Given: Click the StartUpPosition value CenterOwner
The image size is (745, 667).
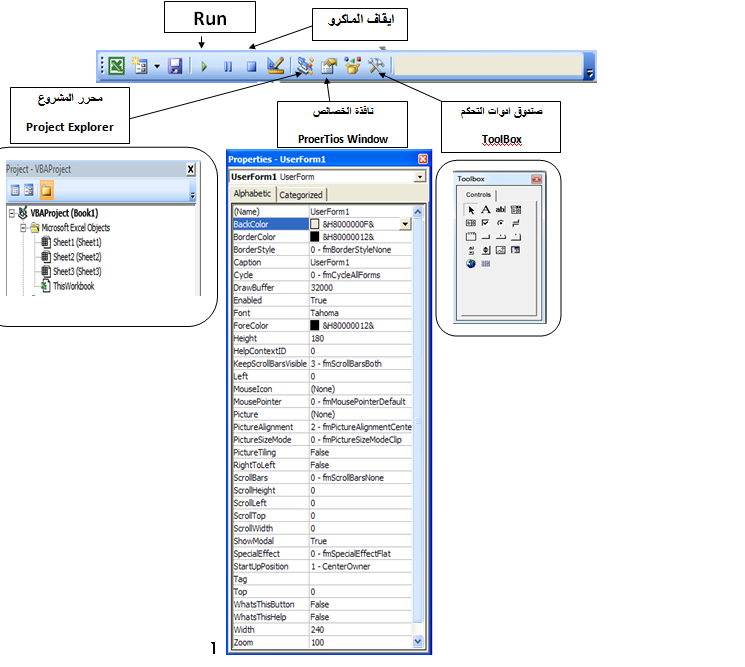Looking at the screenshot, I should [x=341, y=566].
